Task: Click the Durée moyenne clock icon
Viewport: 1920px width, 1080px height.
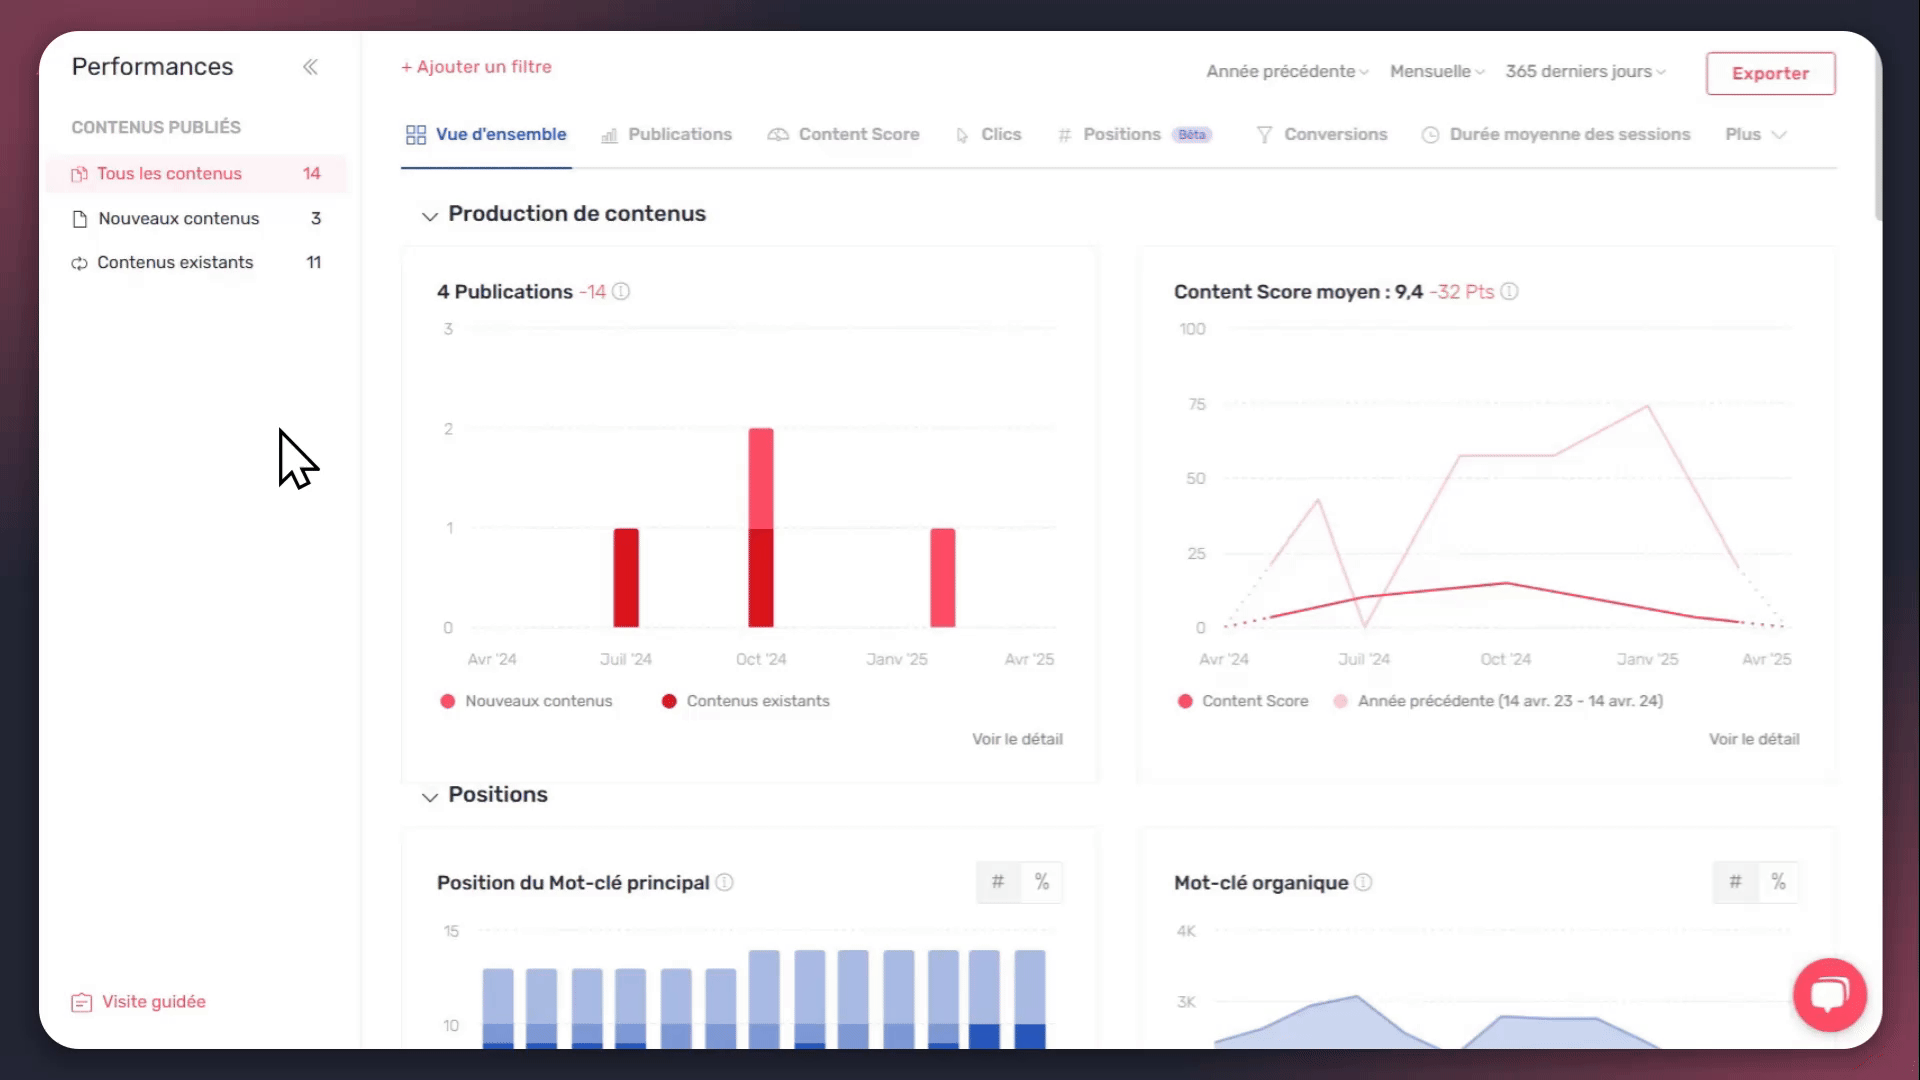Action: [1430, 135]
